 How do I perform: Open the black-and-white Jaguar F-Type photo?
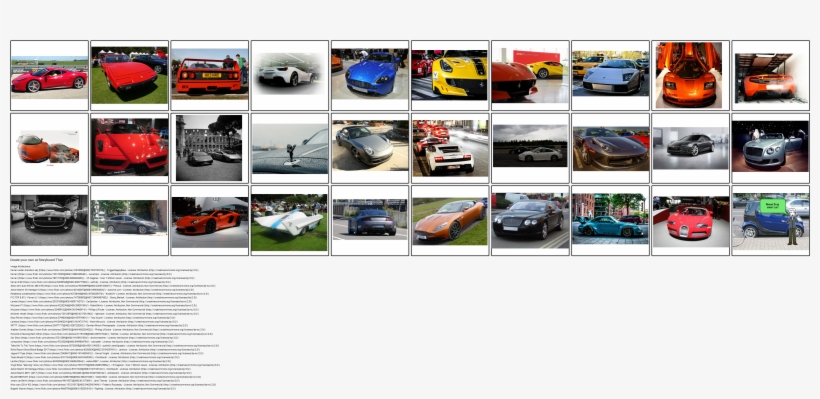click(x=49, y=220)
